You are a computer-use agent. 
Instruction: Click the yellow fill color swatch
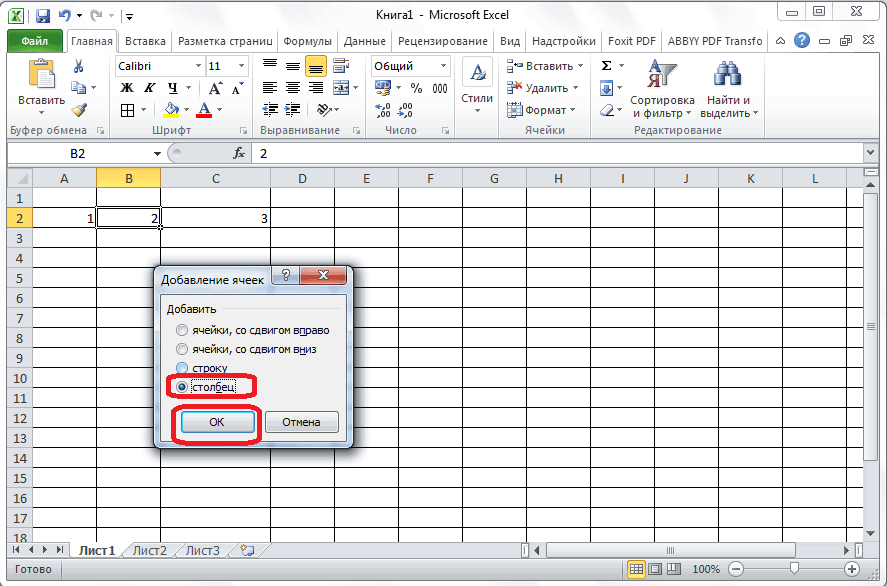pyautogui.click(x=171, y=110)
